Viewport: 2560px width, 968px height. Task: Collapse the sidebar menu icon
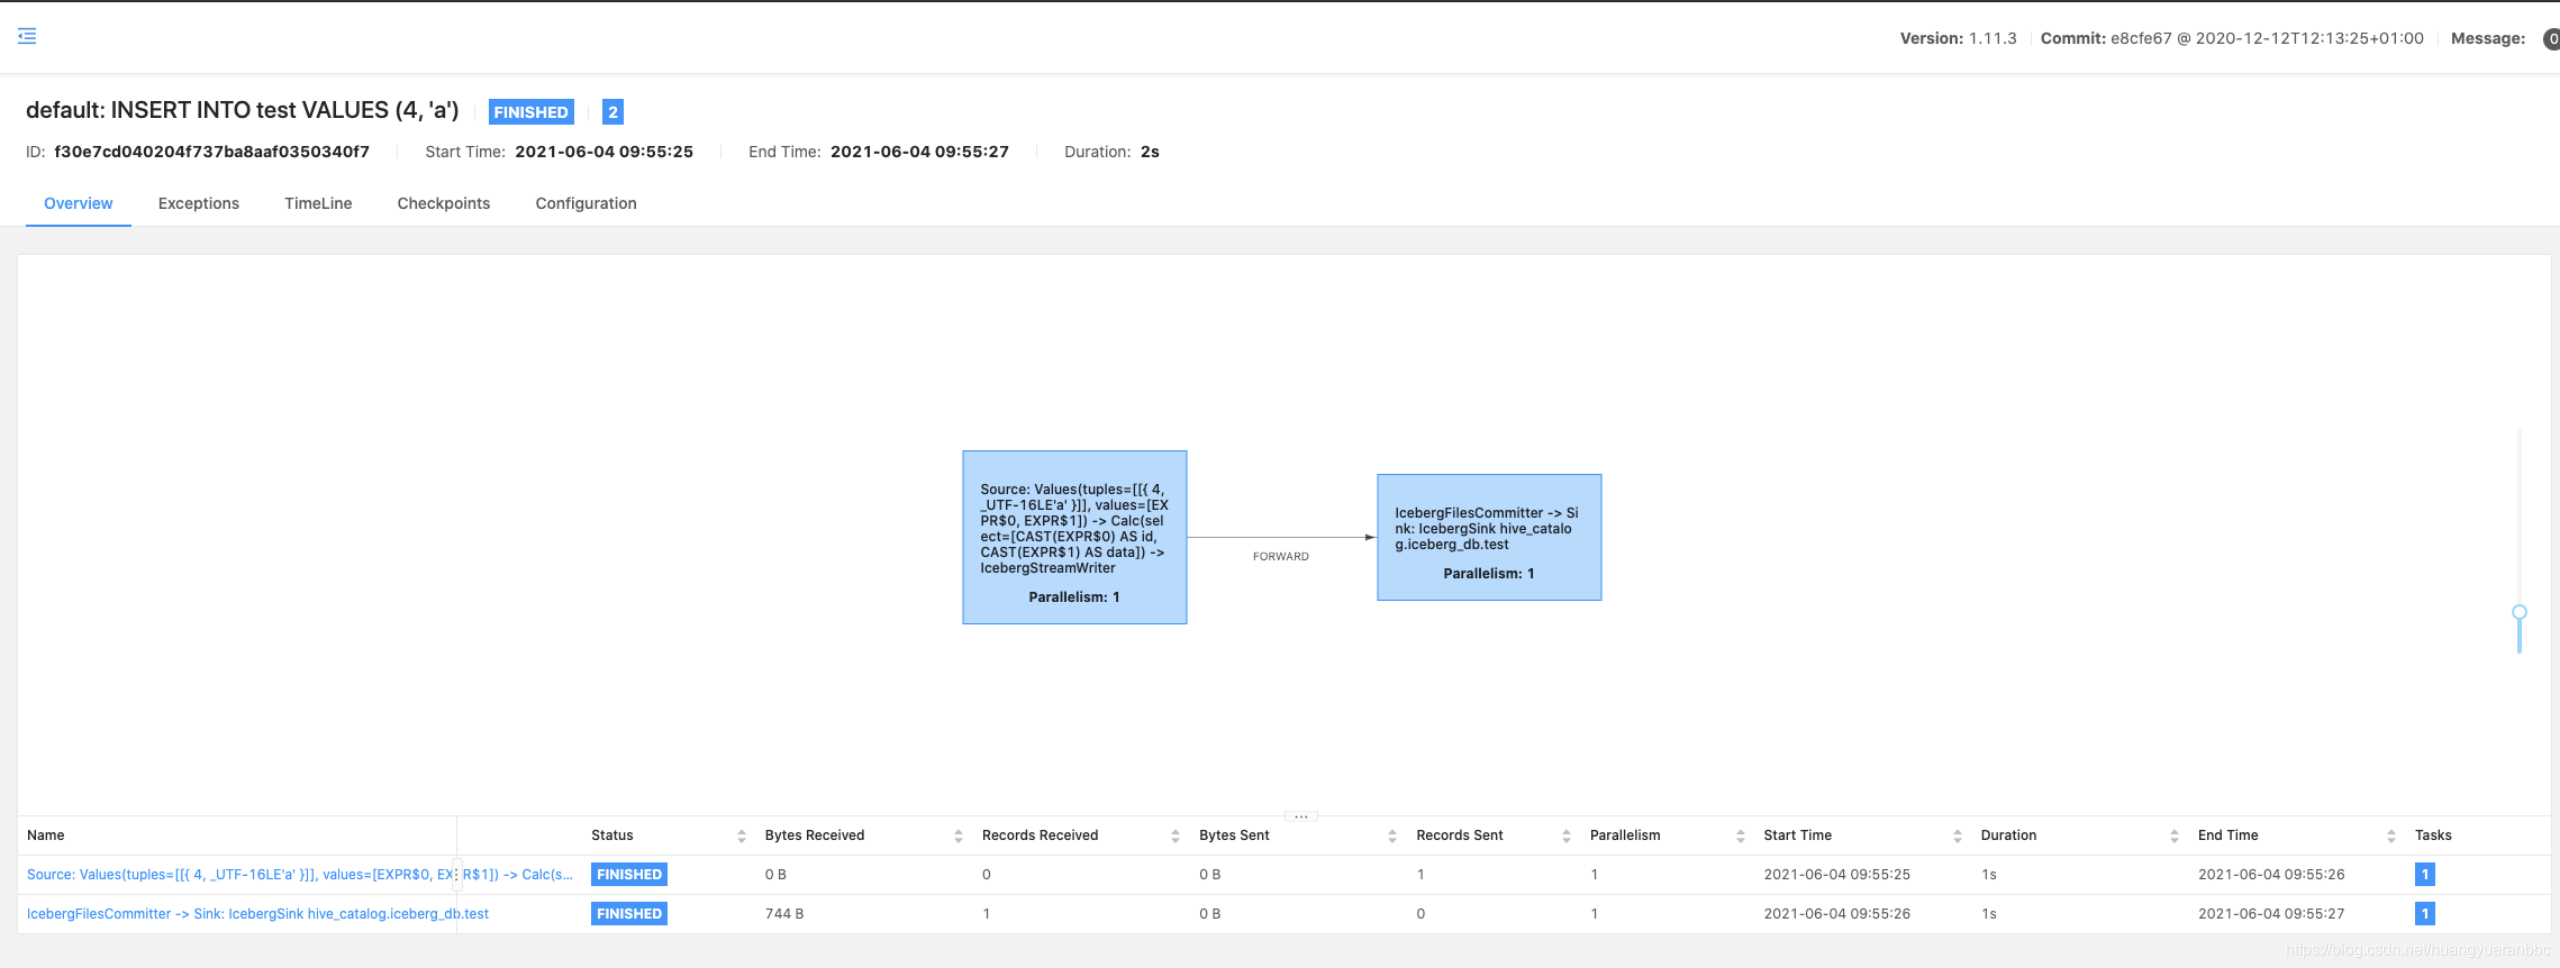(x=27, y=36)
